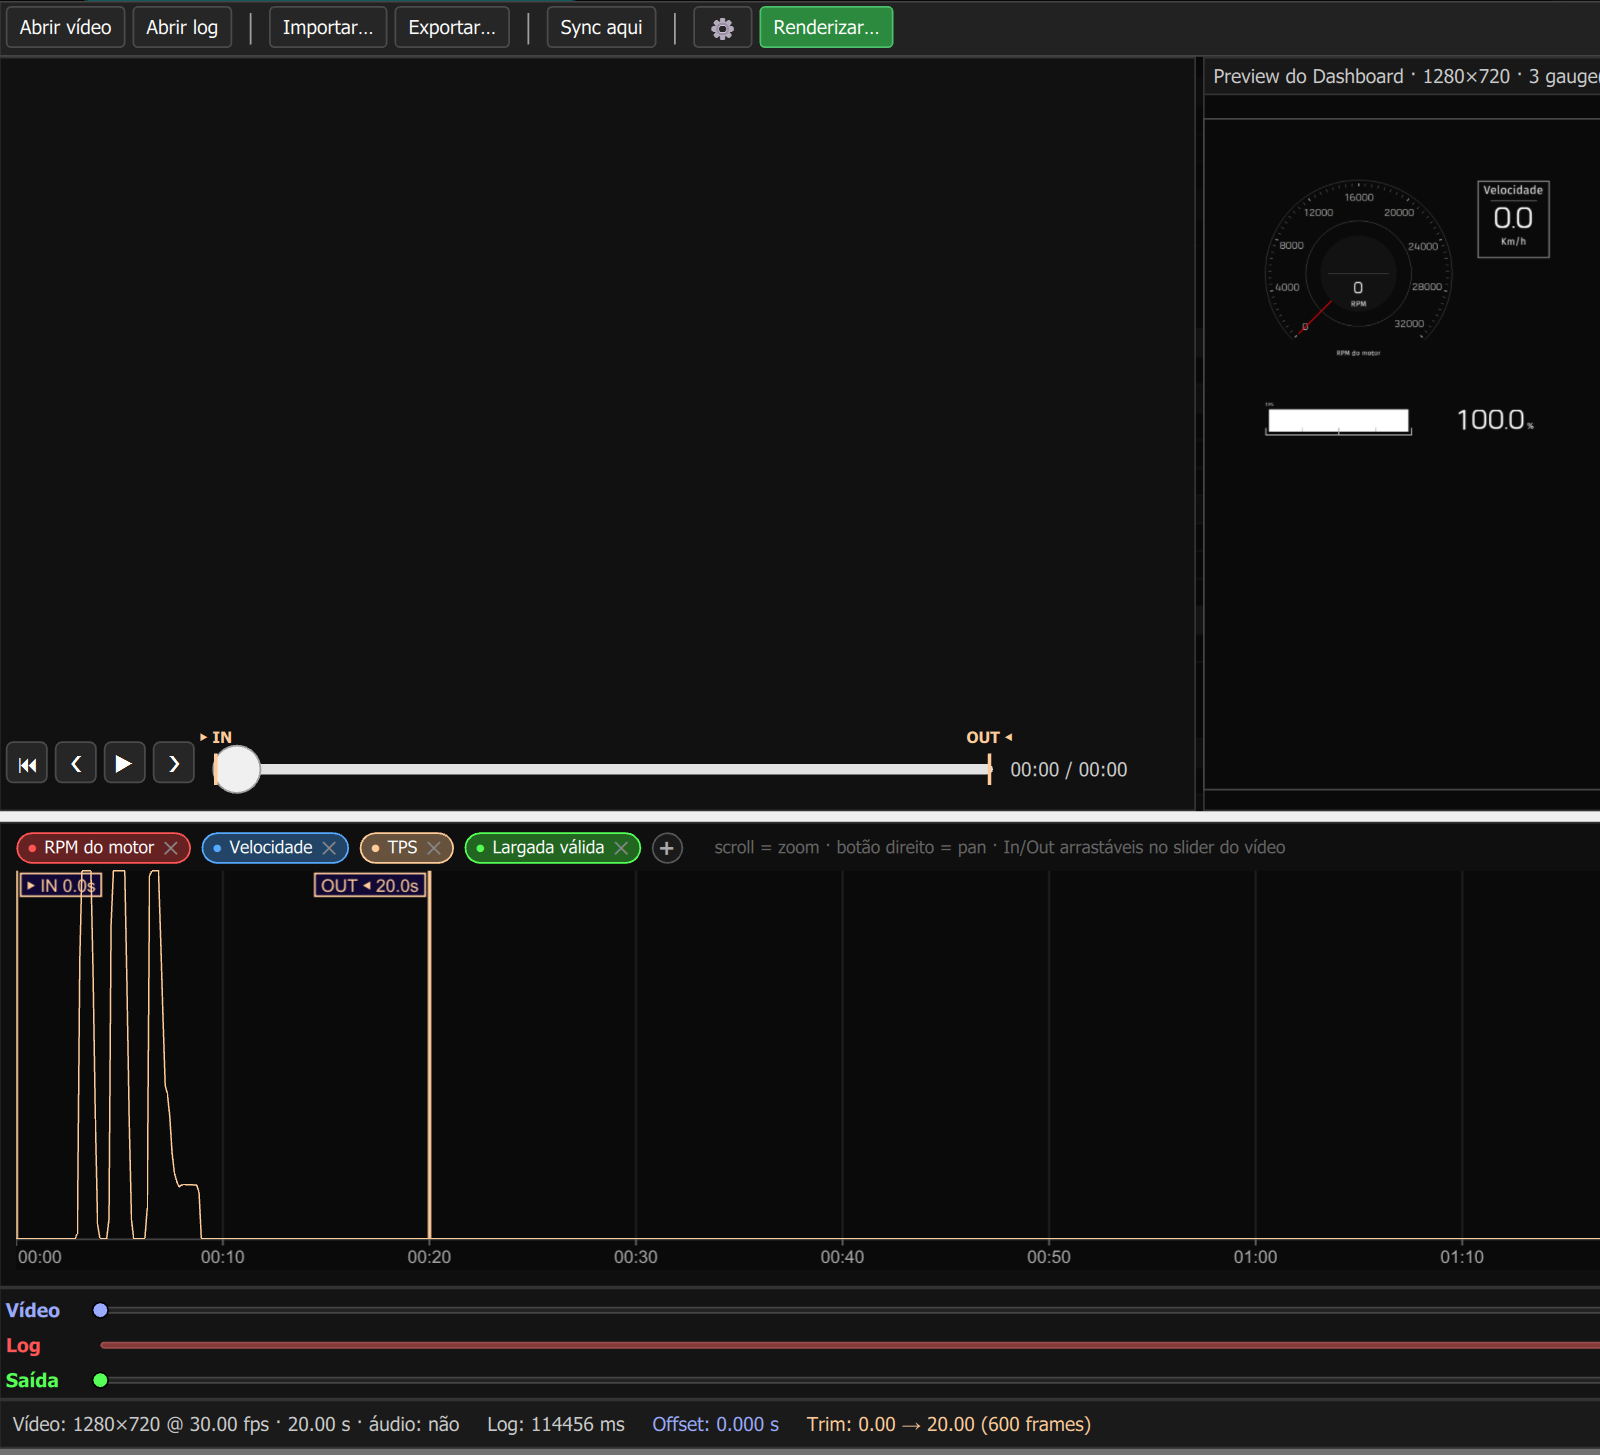Click the Saída track start handle

pyautogui.click(x=100, y=1380)
